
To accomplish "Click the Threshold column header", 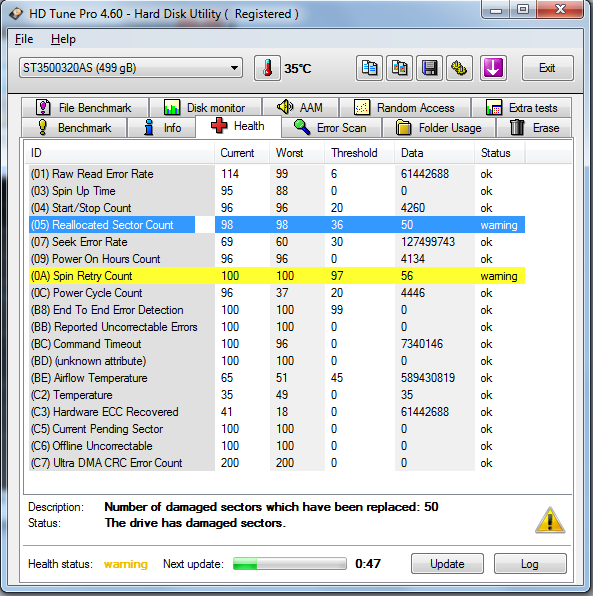I will point(360,153).
